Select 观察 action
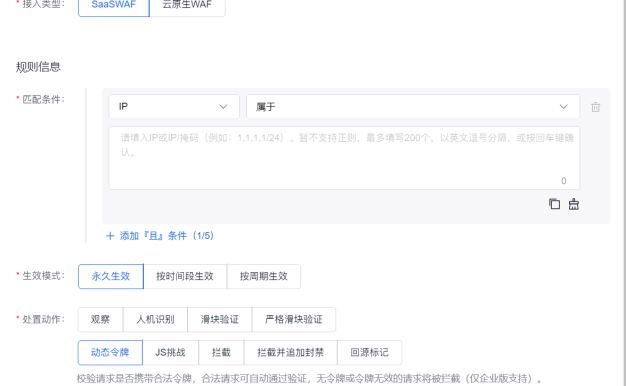Screen dimensions: 626x386 [100, 319]
